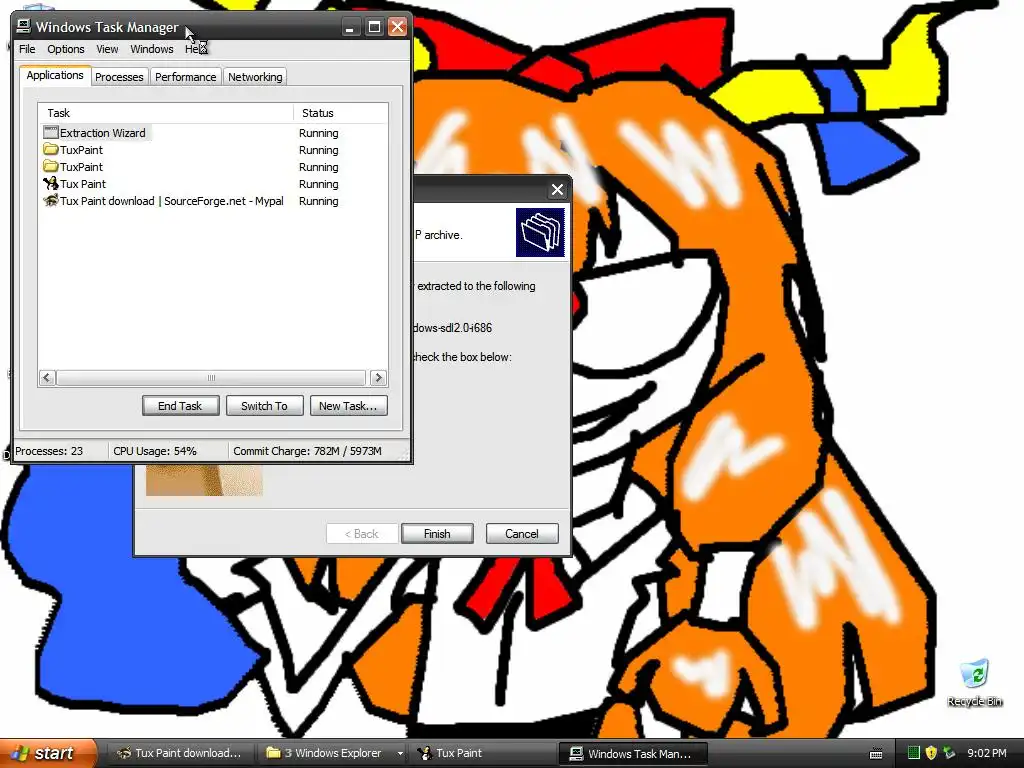Click the right arrow of horizontal scrollbar
1024x768 pixels.
[x=378, y=377]
